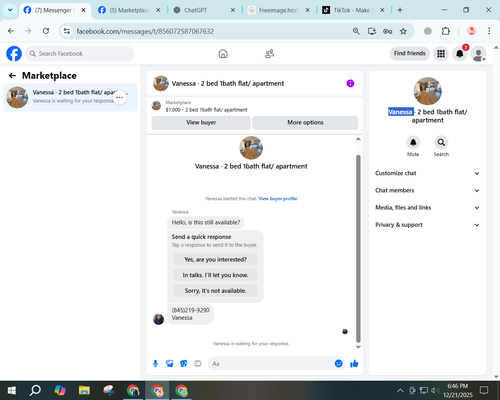Open the account profile avatar menu

(478, 54)
